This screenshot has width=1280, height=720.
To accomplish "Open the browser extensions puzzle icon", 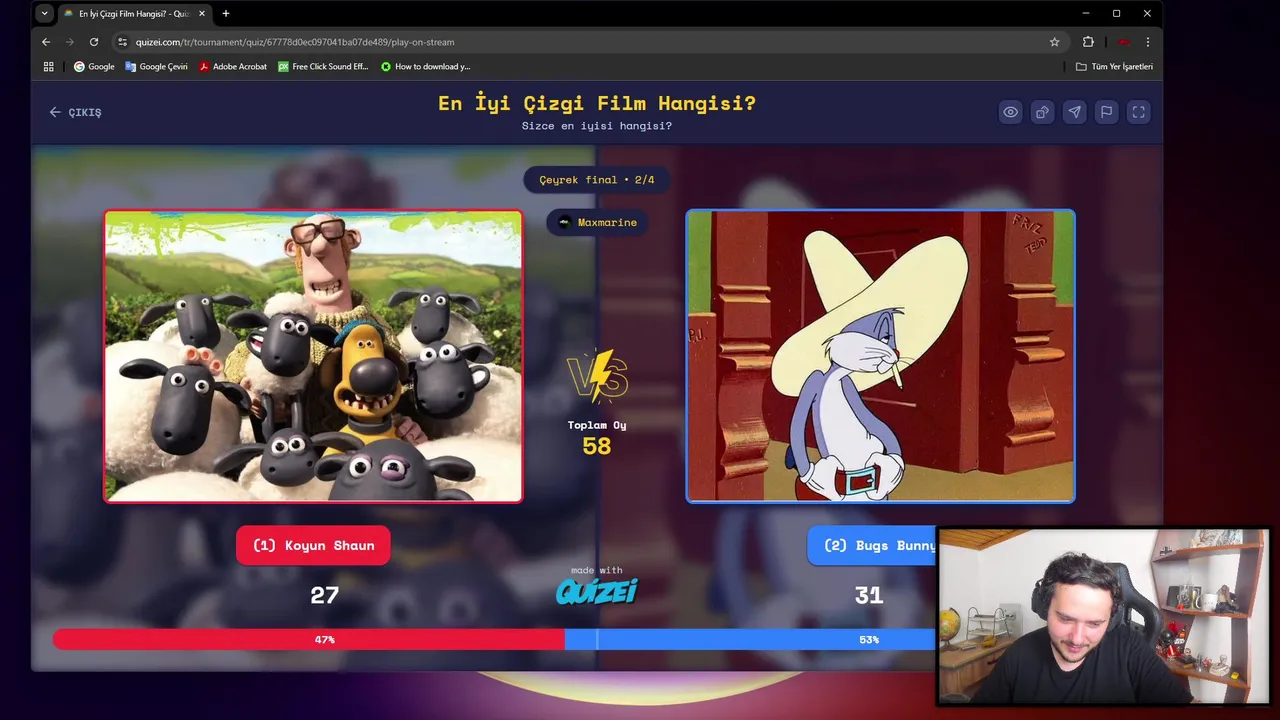I will click(x=1088, y=42).
